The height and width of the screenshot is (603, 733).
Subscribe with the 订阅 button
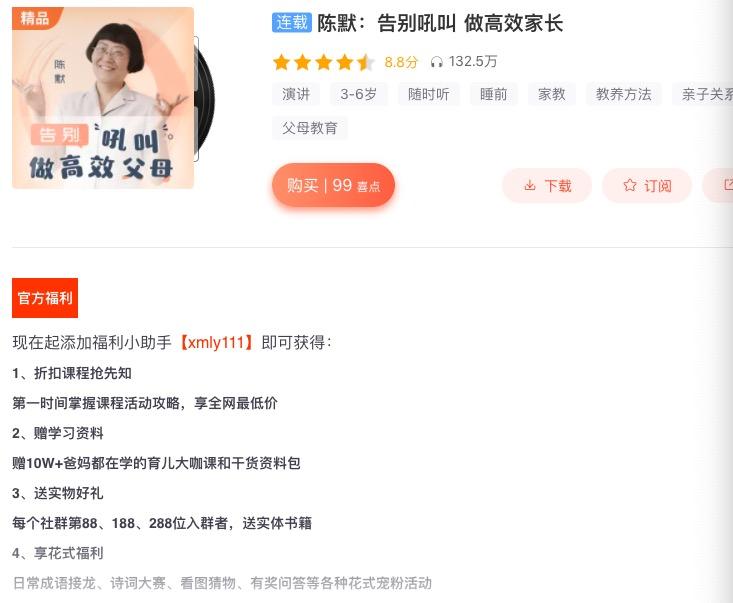click(x=647, y=186)
